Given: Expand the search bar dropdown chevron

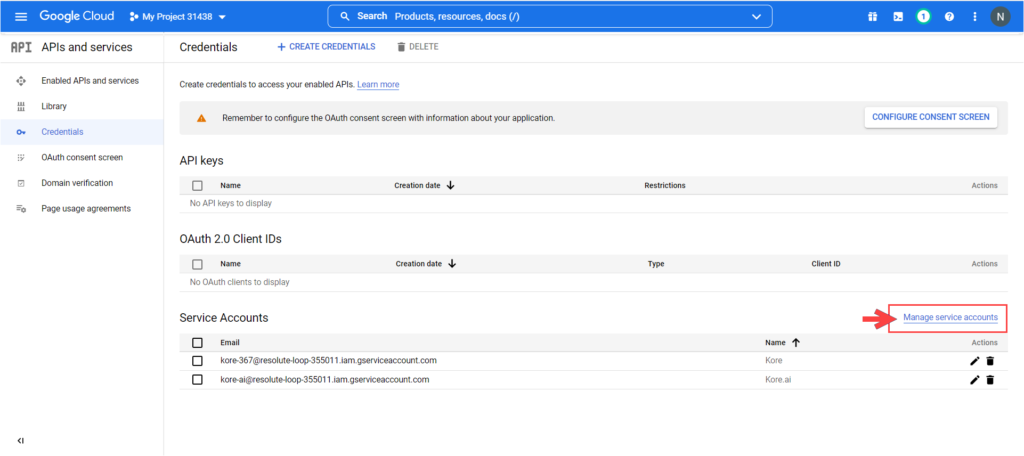Looking at the screenshot, I should coord(756,17).
